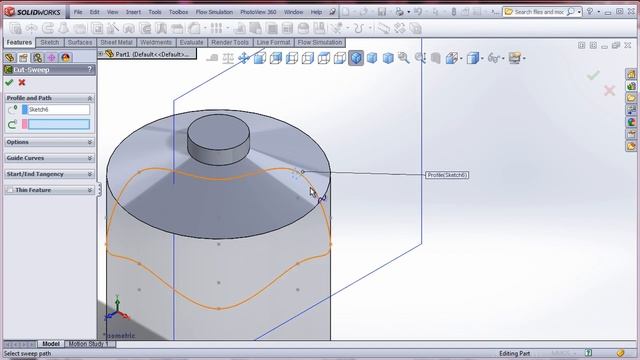640x360 pixels.
Task: Open the ConfigurationManager tab icon
Action: tap(38, 58)
